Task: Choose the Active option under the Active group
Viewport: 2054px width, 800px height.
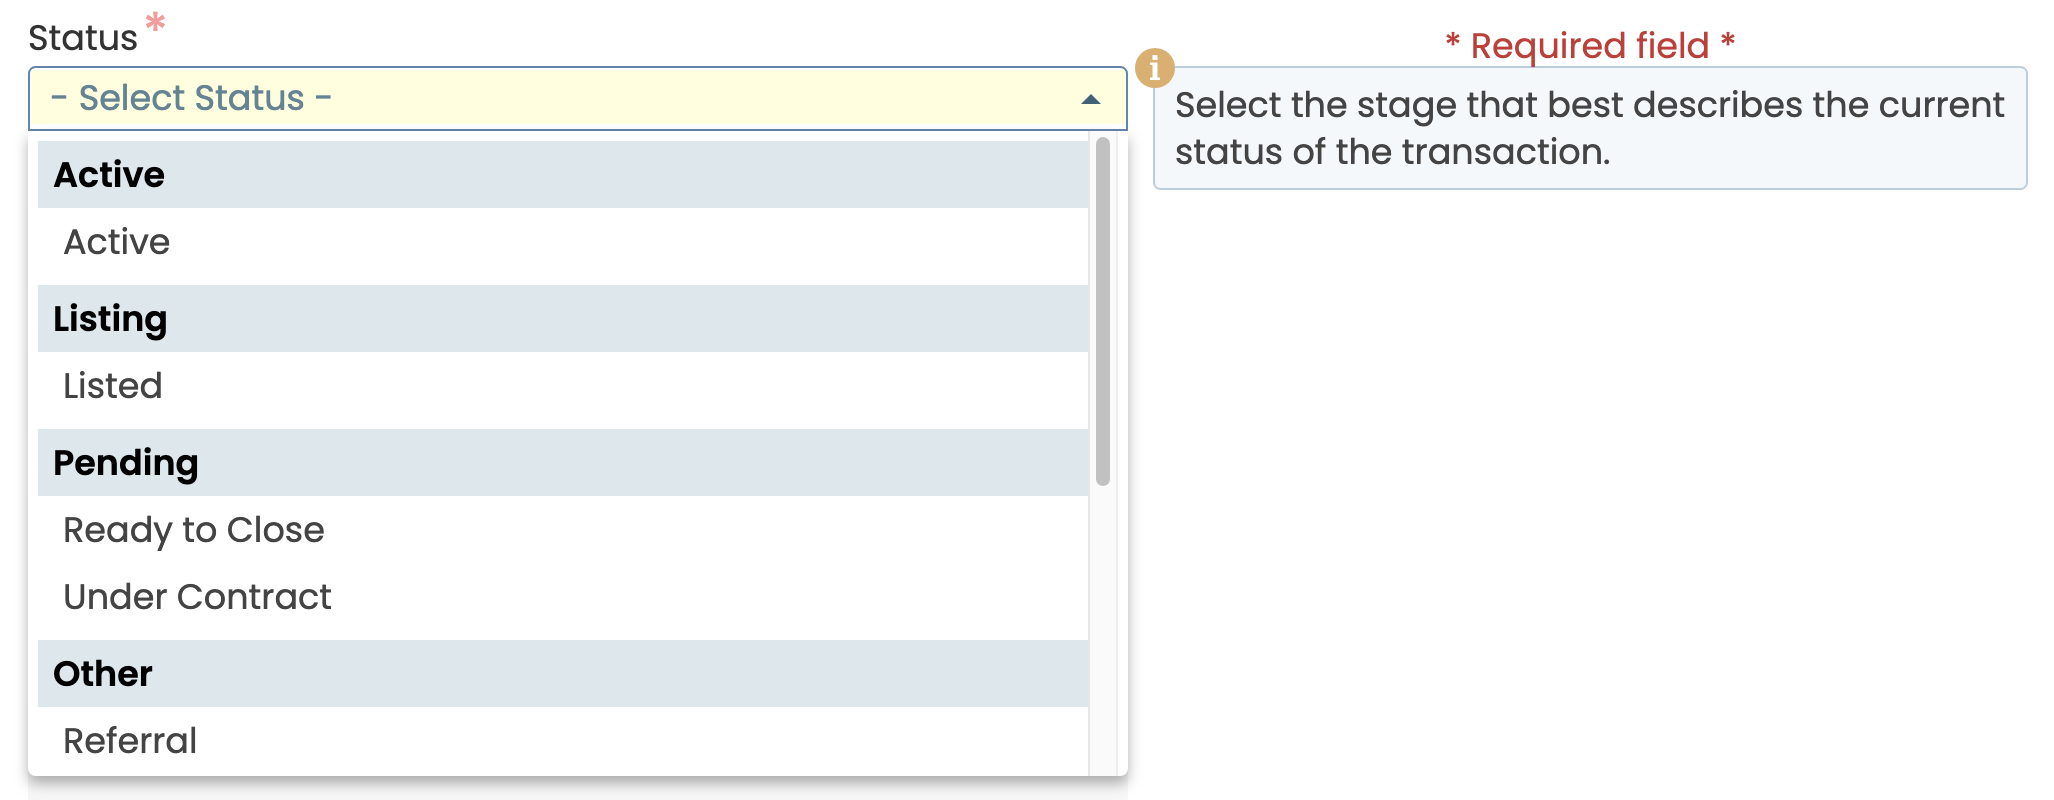Action: tap(117, 242)
